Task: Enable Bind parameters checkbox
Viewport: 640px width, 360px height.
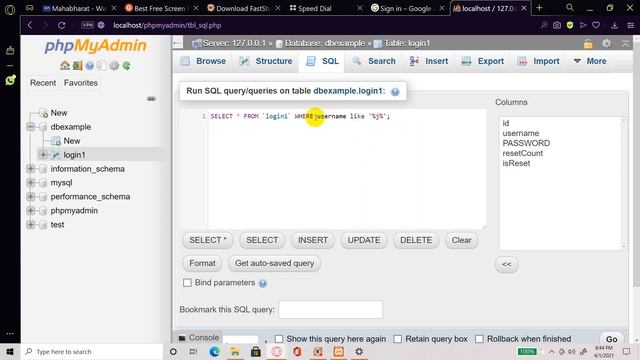Action: click(x=187, y=283)
